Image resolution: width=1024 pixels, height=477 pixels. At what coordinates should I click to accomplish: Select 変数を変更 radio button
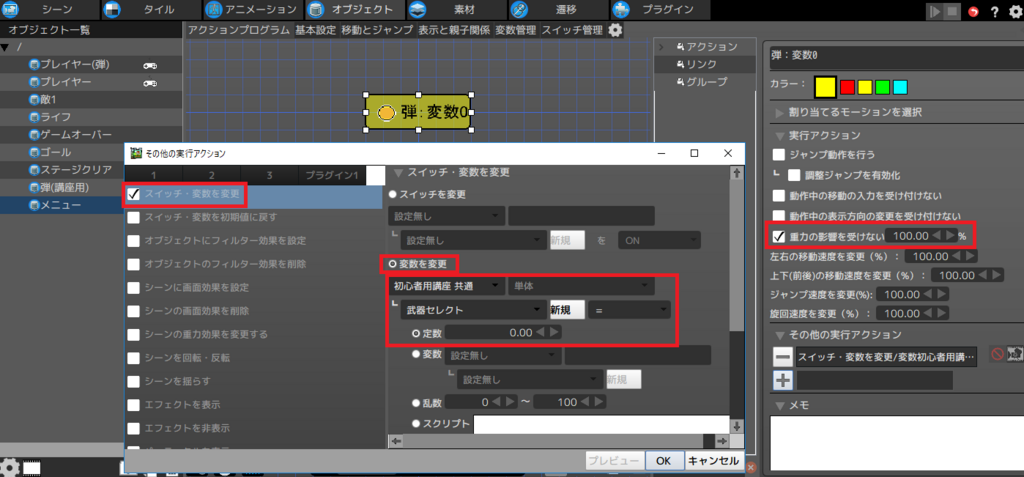coord(392,264)
